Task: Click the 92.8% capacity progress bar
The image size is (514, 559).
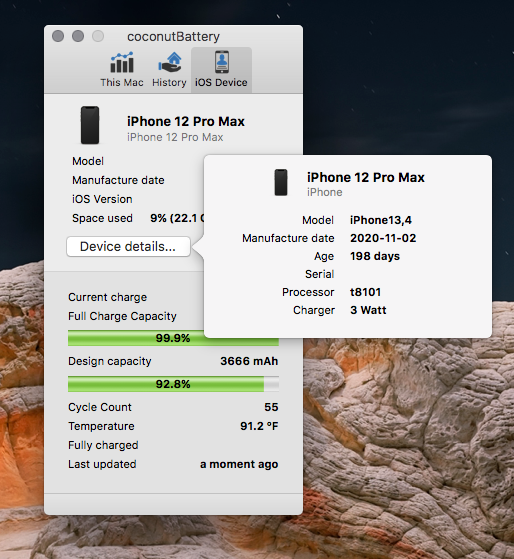Action: [x=173, y=384]
